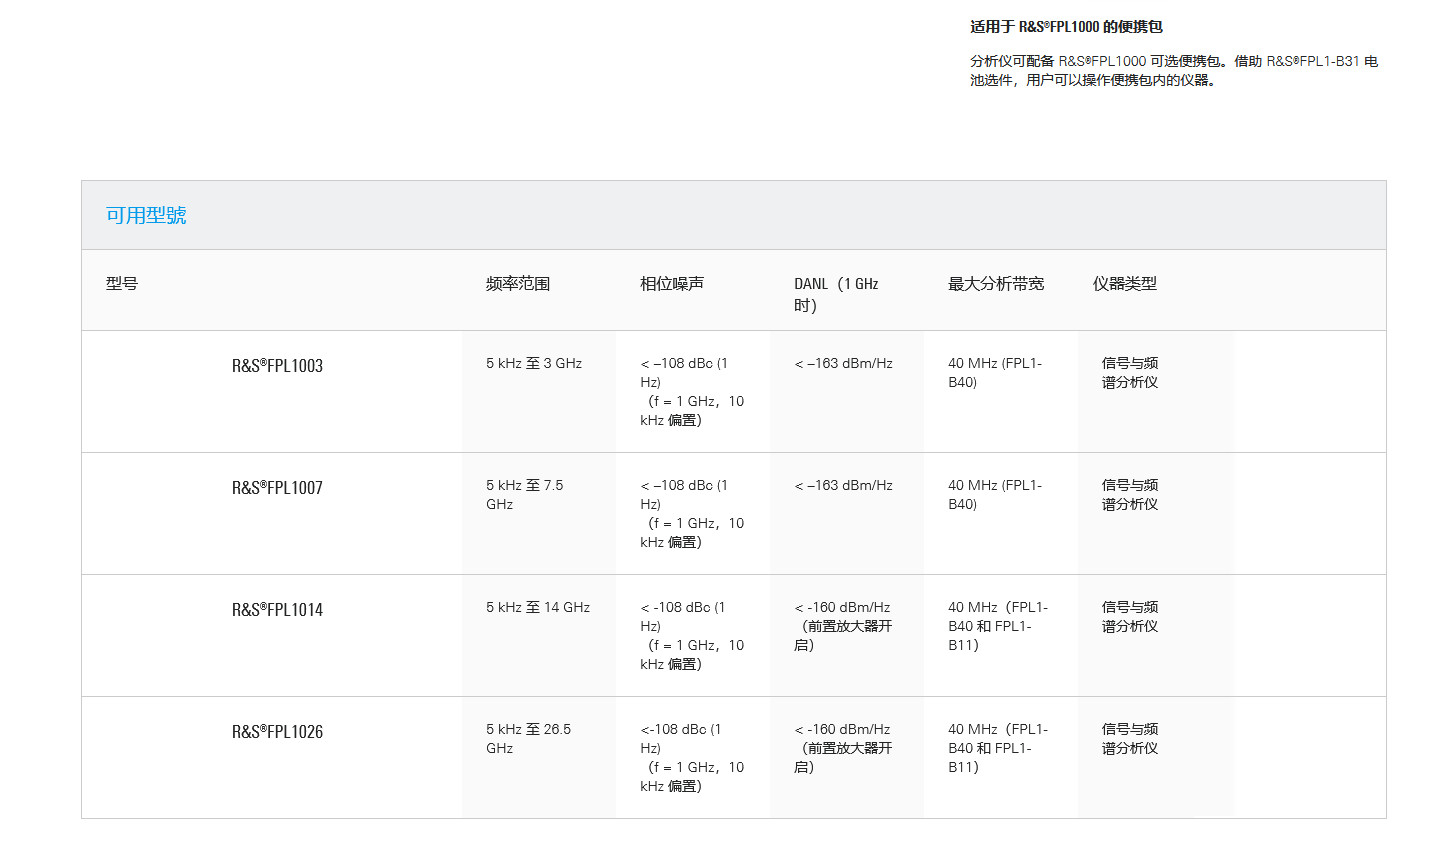
Task: Click the 5 kHz 至 26.5 GHz frequency cell
Action: click(x=529, y=739)
